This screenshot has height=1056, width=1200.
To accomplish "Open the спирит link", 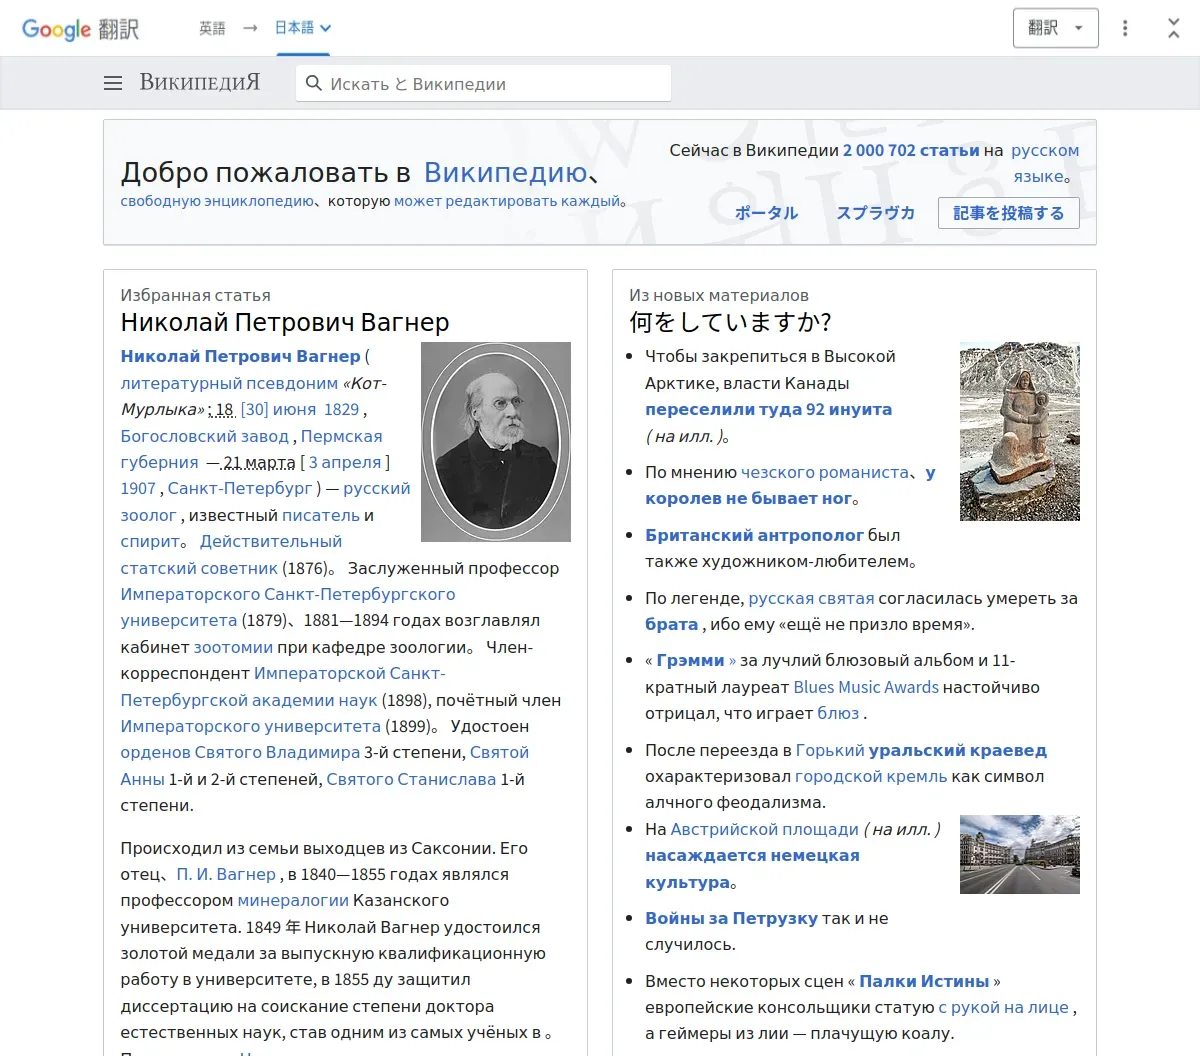I will [150, 541].
